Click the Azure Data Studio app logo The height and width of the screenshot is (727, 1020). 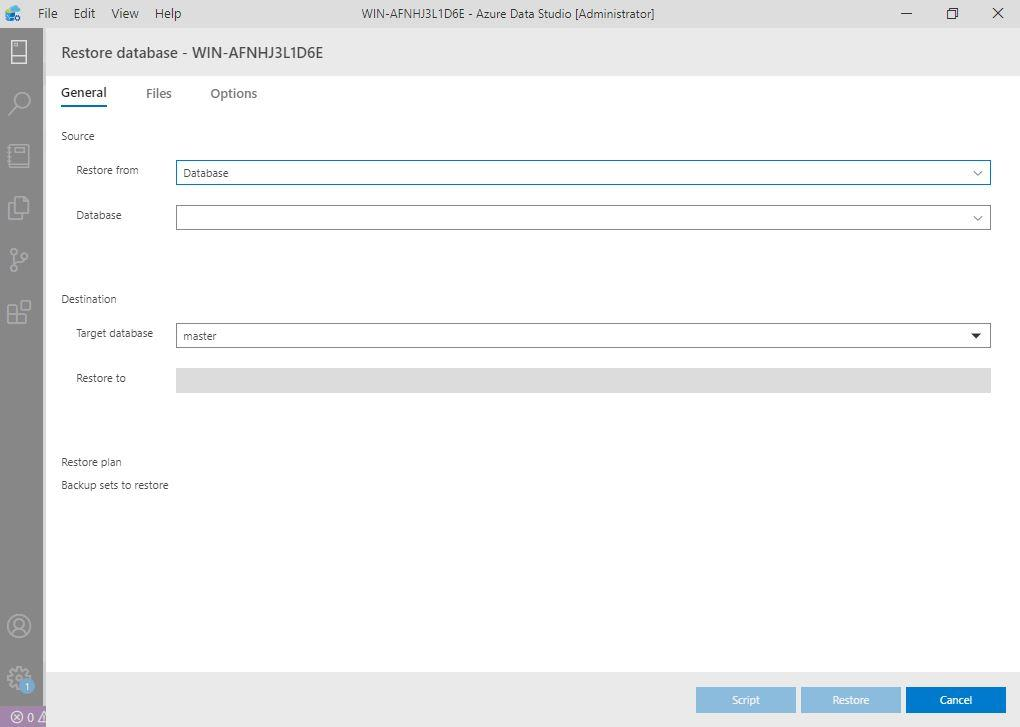coord(13,13)
